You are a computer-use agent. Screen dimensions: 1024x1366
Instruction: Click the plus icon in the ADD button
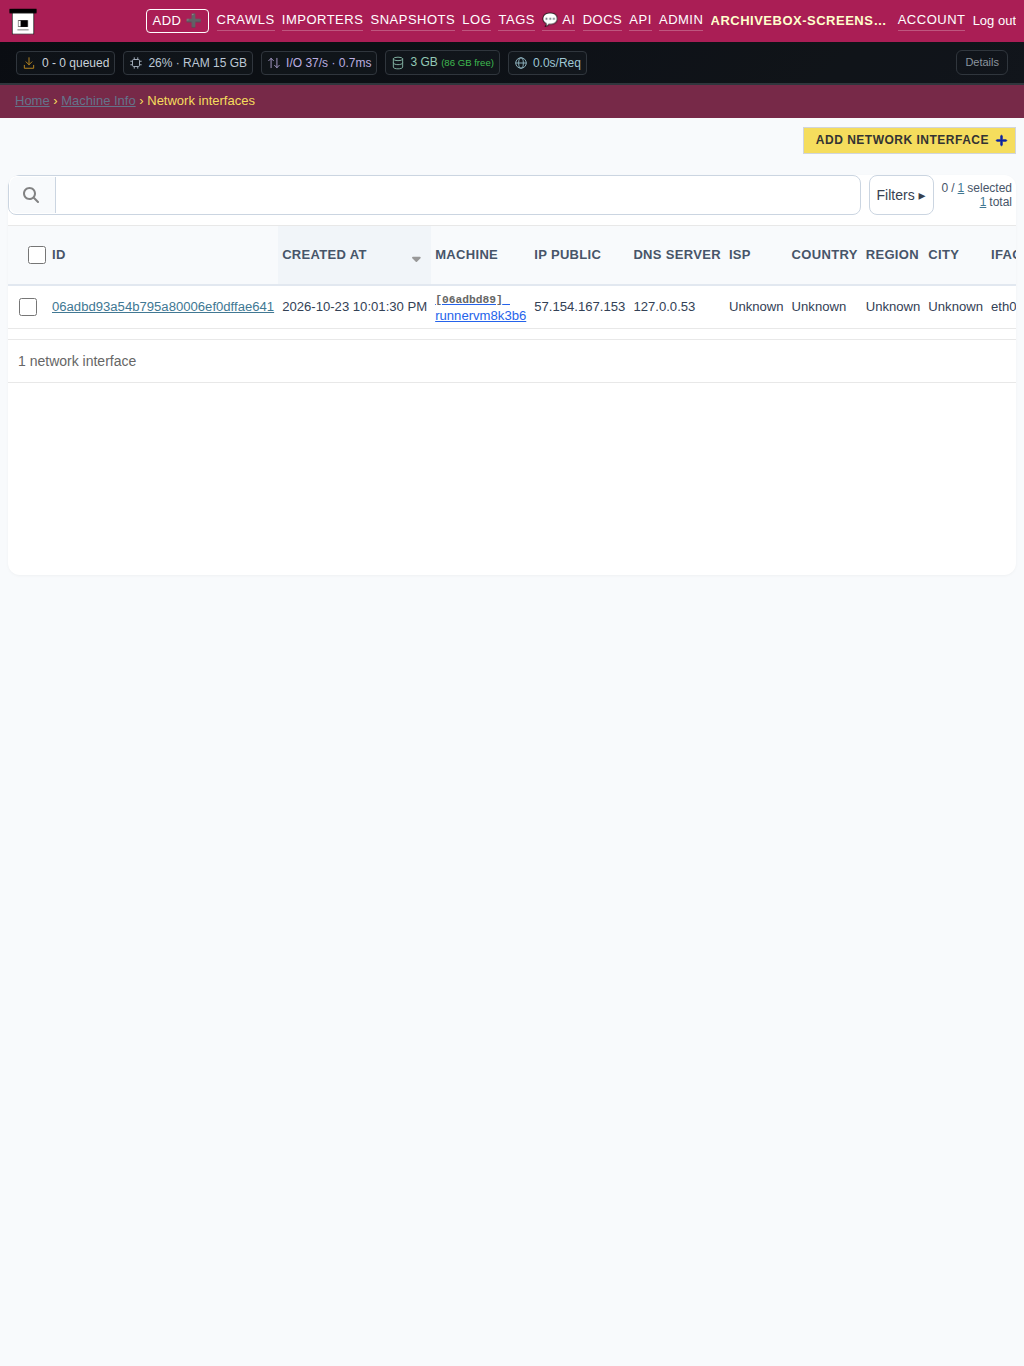coord(194,20)
